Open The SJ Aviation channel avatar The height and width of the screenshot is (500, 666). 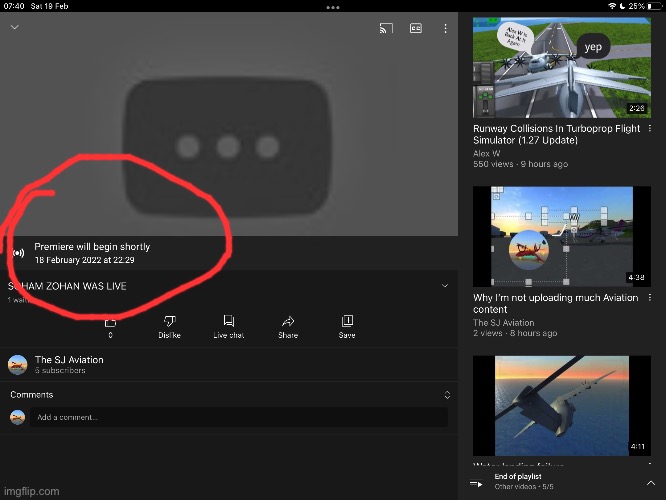17,364
